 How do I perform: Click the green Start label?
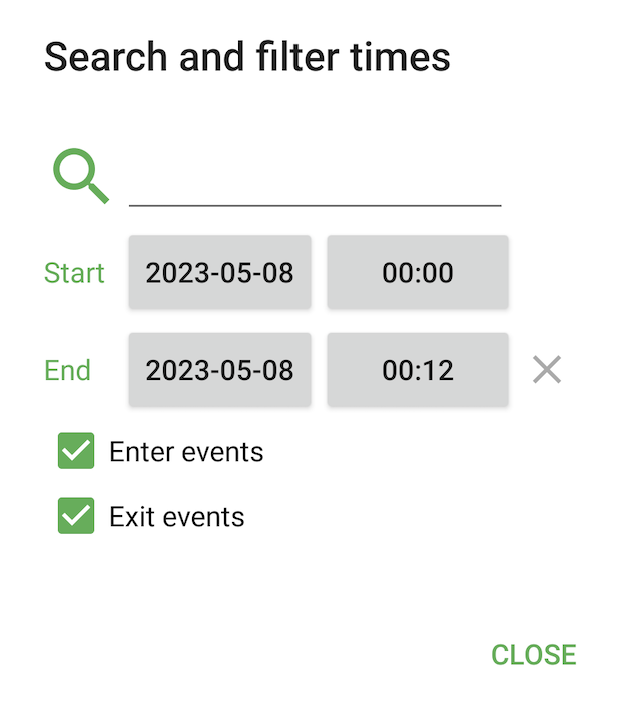74,272
